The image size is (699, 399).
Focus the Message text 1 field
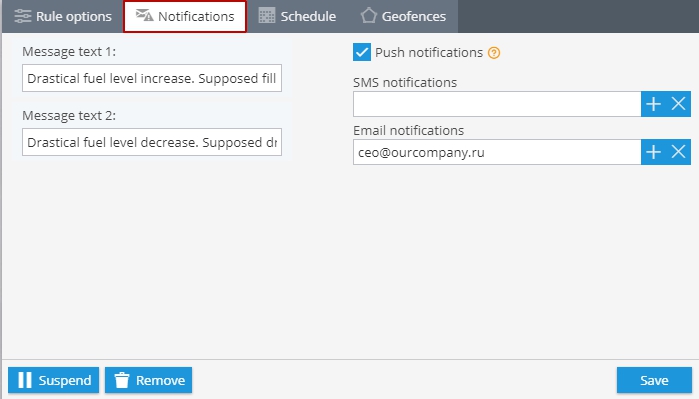pyautogui.click(x=152, y=78)
